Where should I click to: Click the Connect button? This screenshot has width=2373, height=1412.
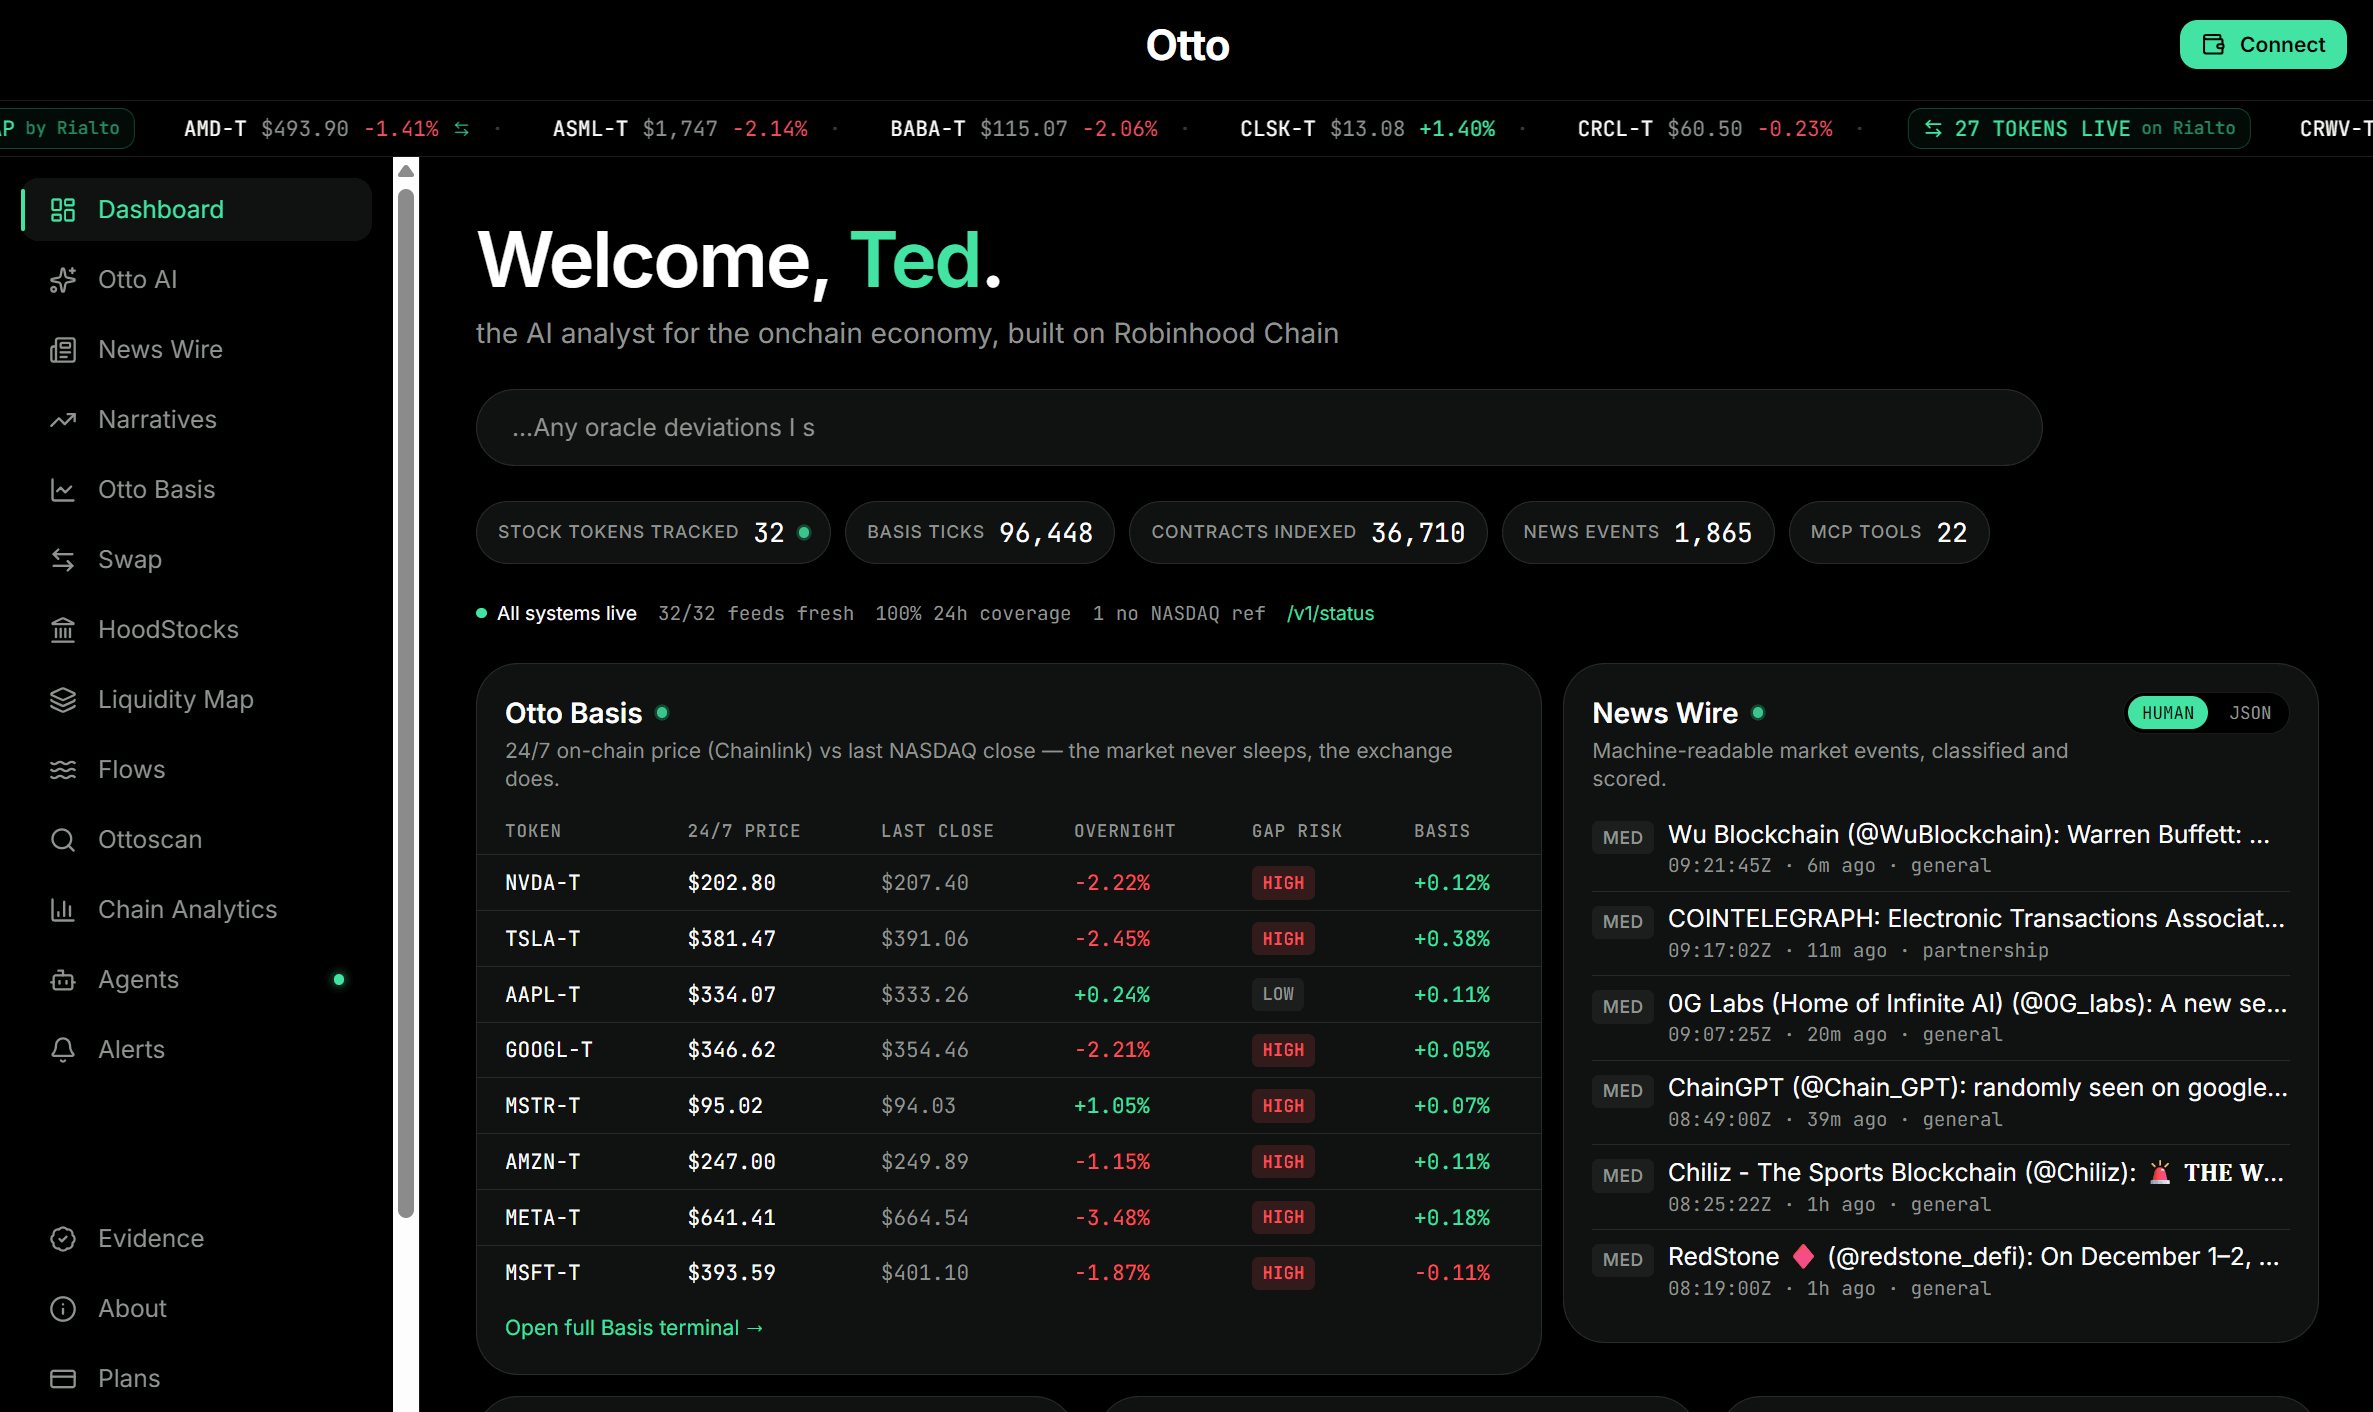click(x=2263, y=45)
